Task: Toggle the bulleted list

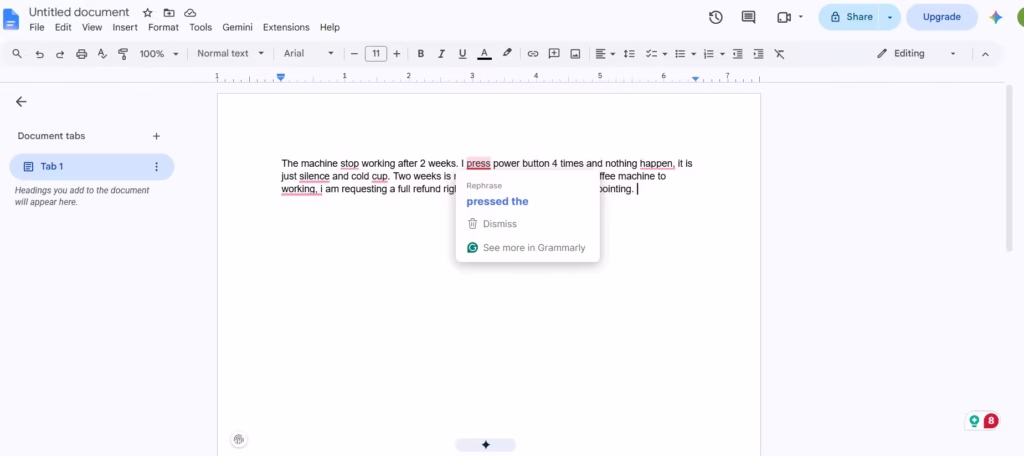Action: (x=680, y=54)
